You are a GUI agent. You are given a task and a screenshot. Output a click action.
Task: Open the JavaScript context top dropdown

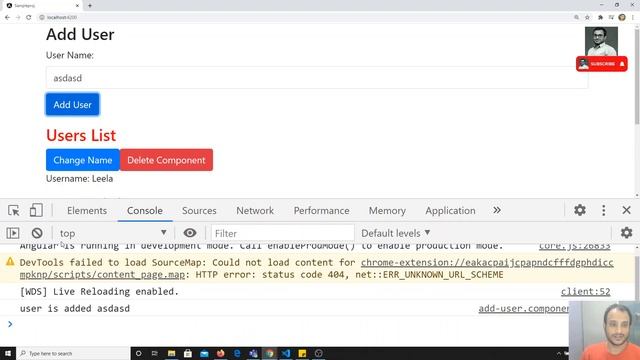click(113, 233)
